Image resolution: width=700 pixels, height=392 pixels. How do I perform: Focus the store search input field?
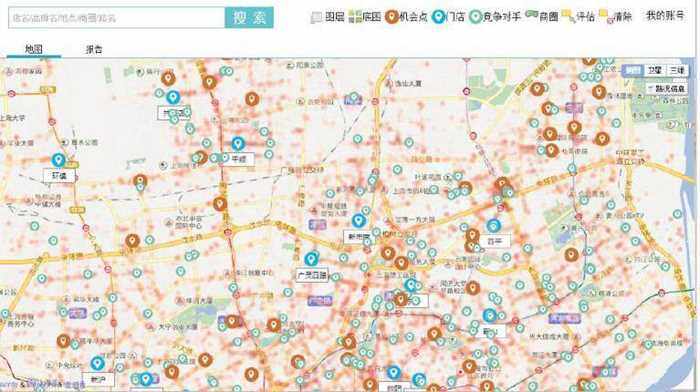117,18
